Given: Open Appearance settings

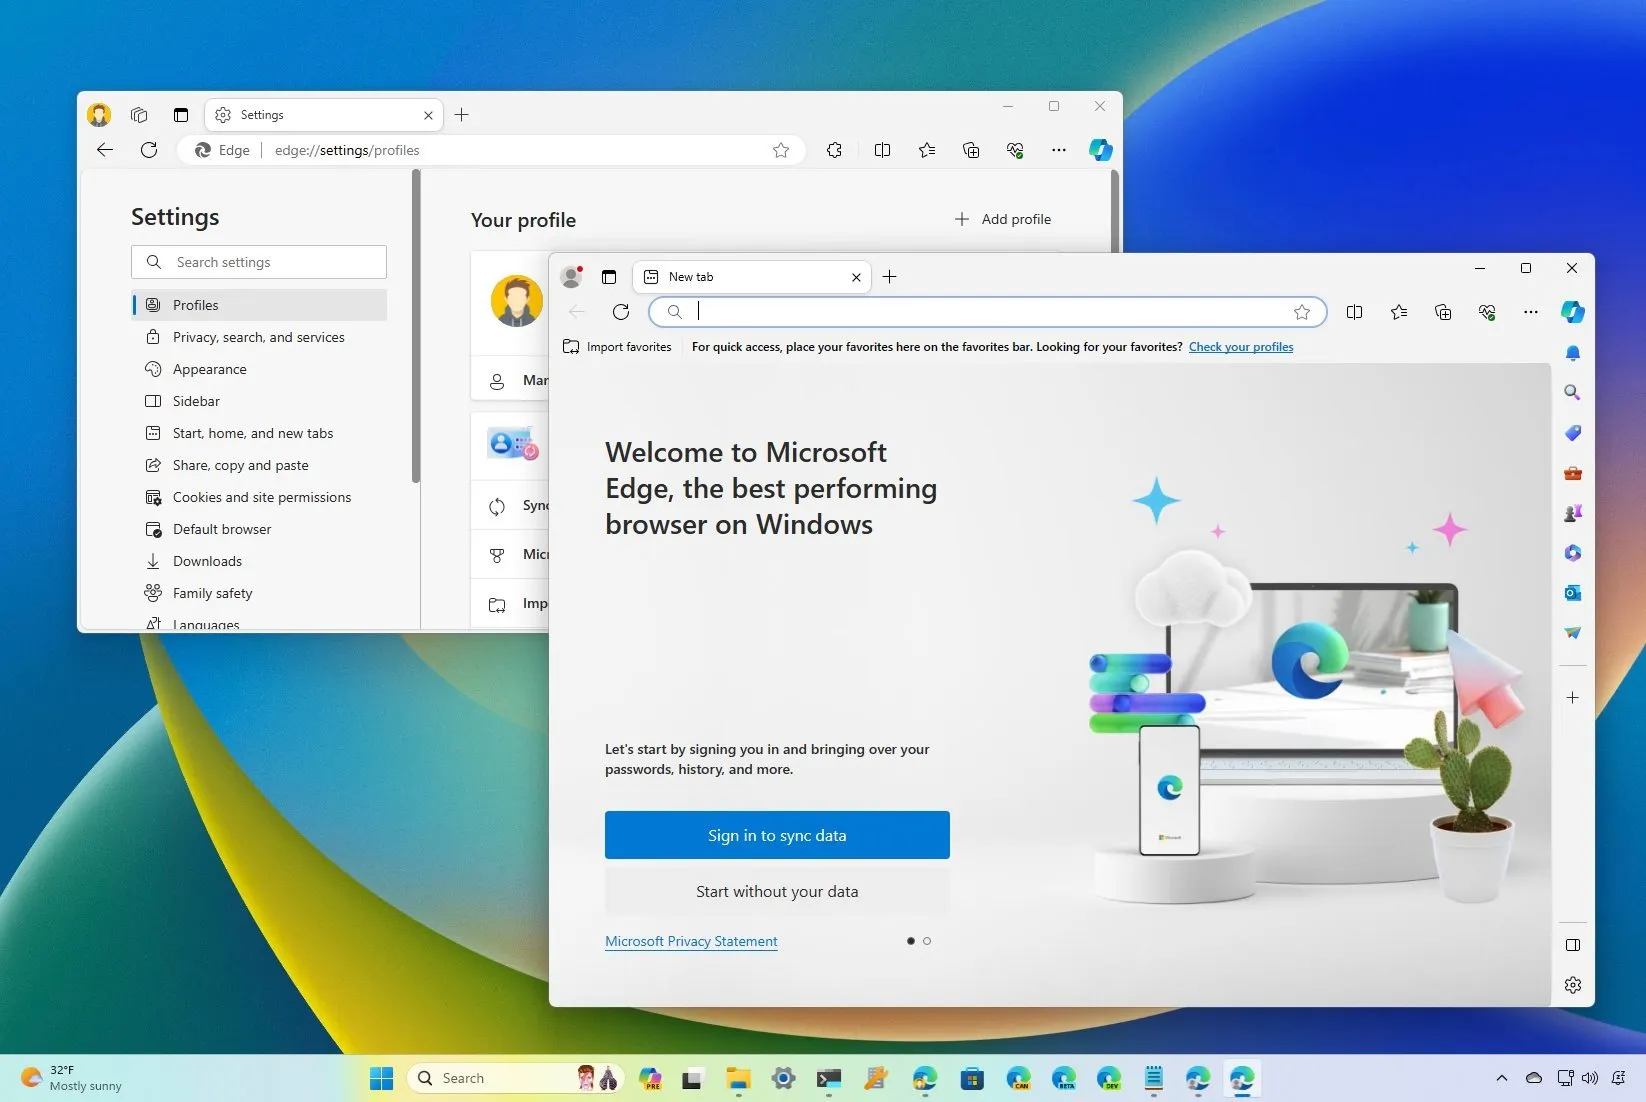Looking at the screenshot, I should pos(210,369).
